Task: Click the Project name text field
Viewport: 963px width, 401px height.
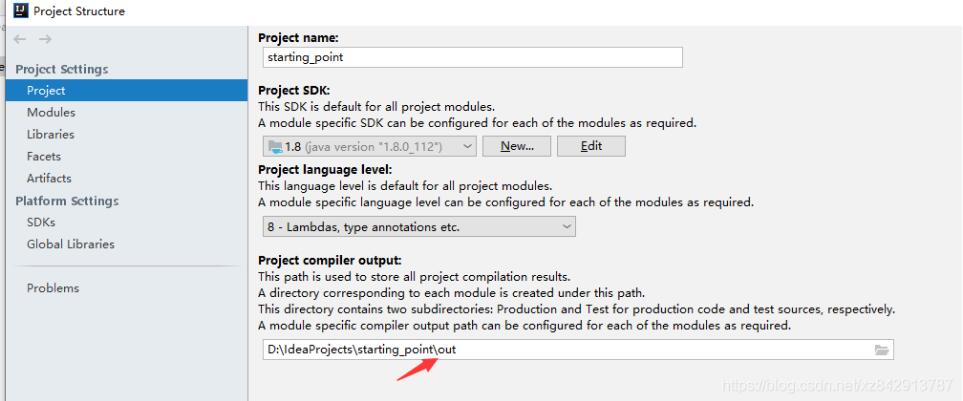Action: (469, 58)
